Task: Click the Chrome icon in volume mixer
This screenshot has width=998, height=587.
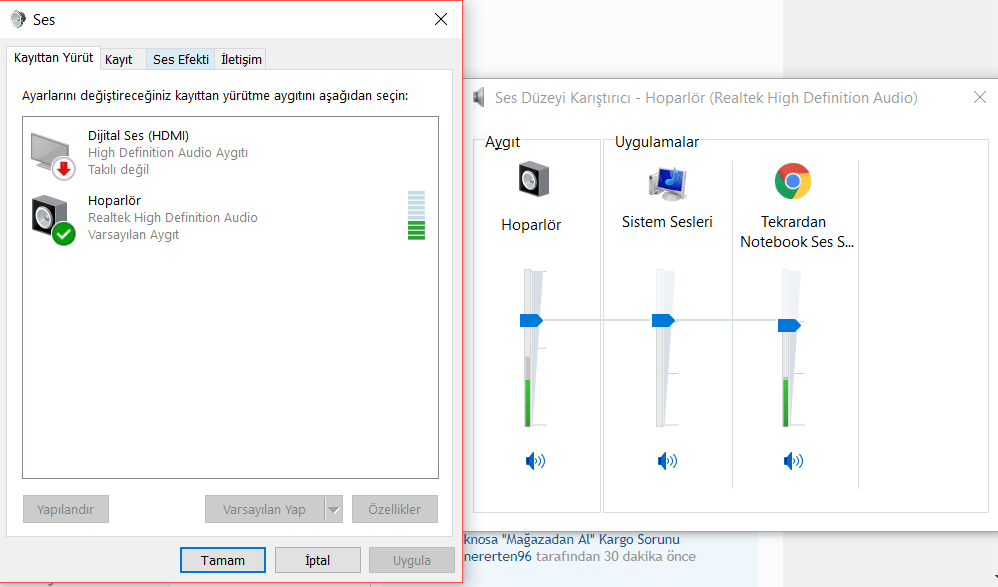Action: (792, 181)
